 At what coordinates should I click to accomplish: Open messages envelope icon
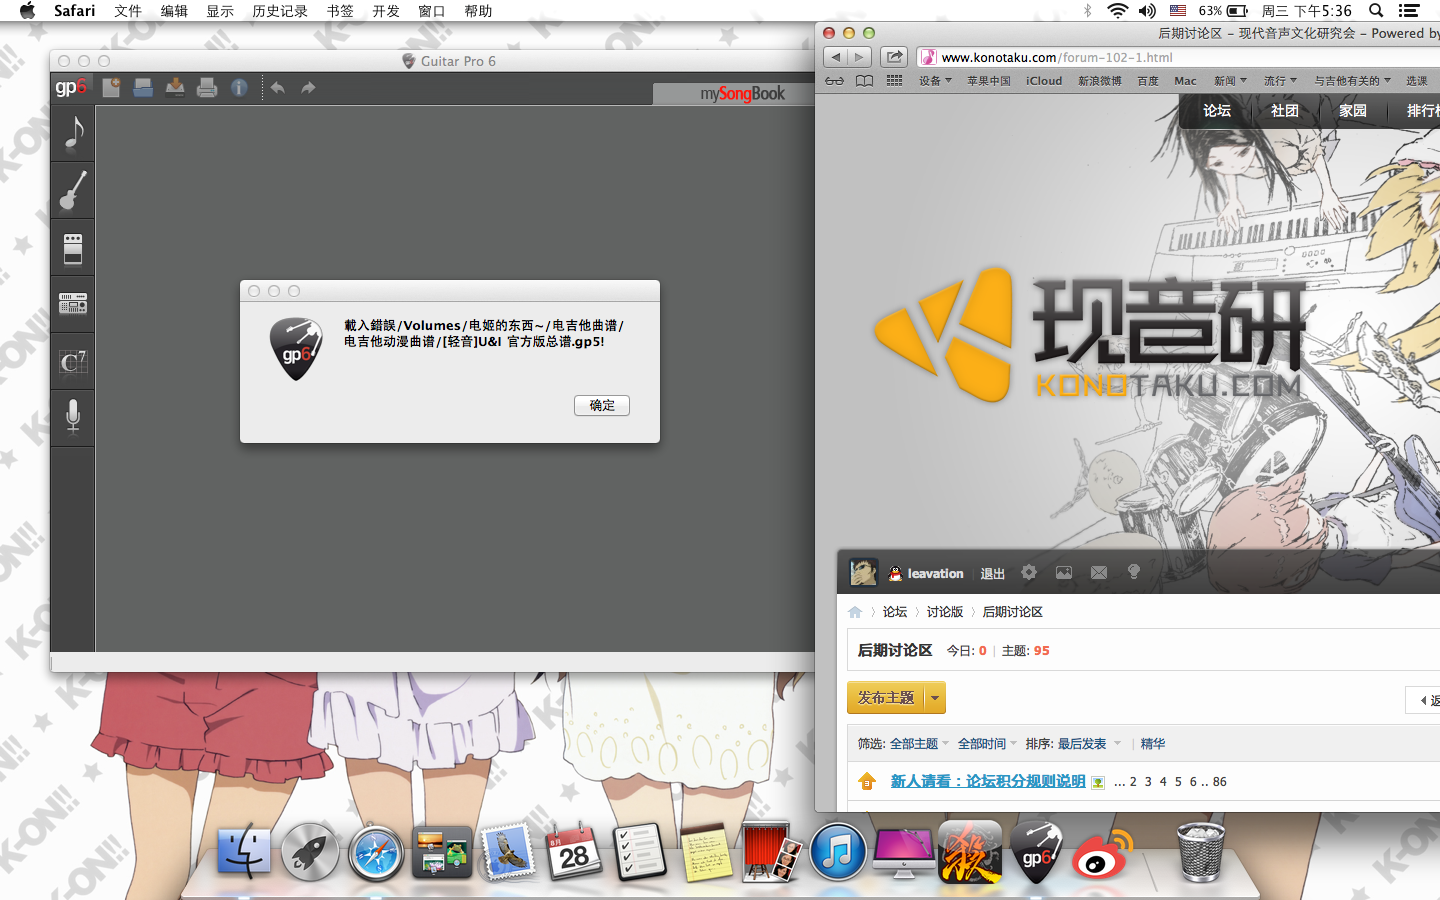(1099, 573)
